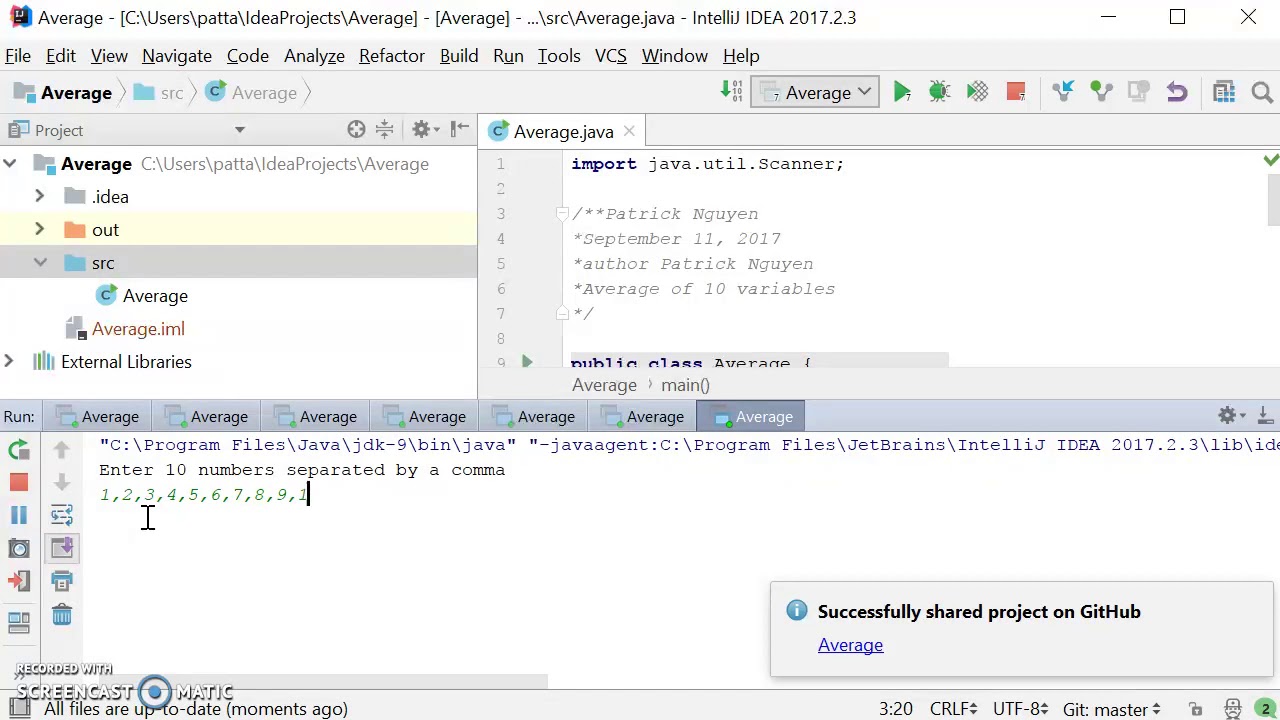Select the Average class under src
The image size is (1280, 720).
155,296
